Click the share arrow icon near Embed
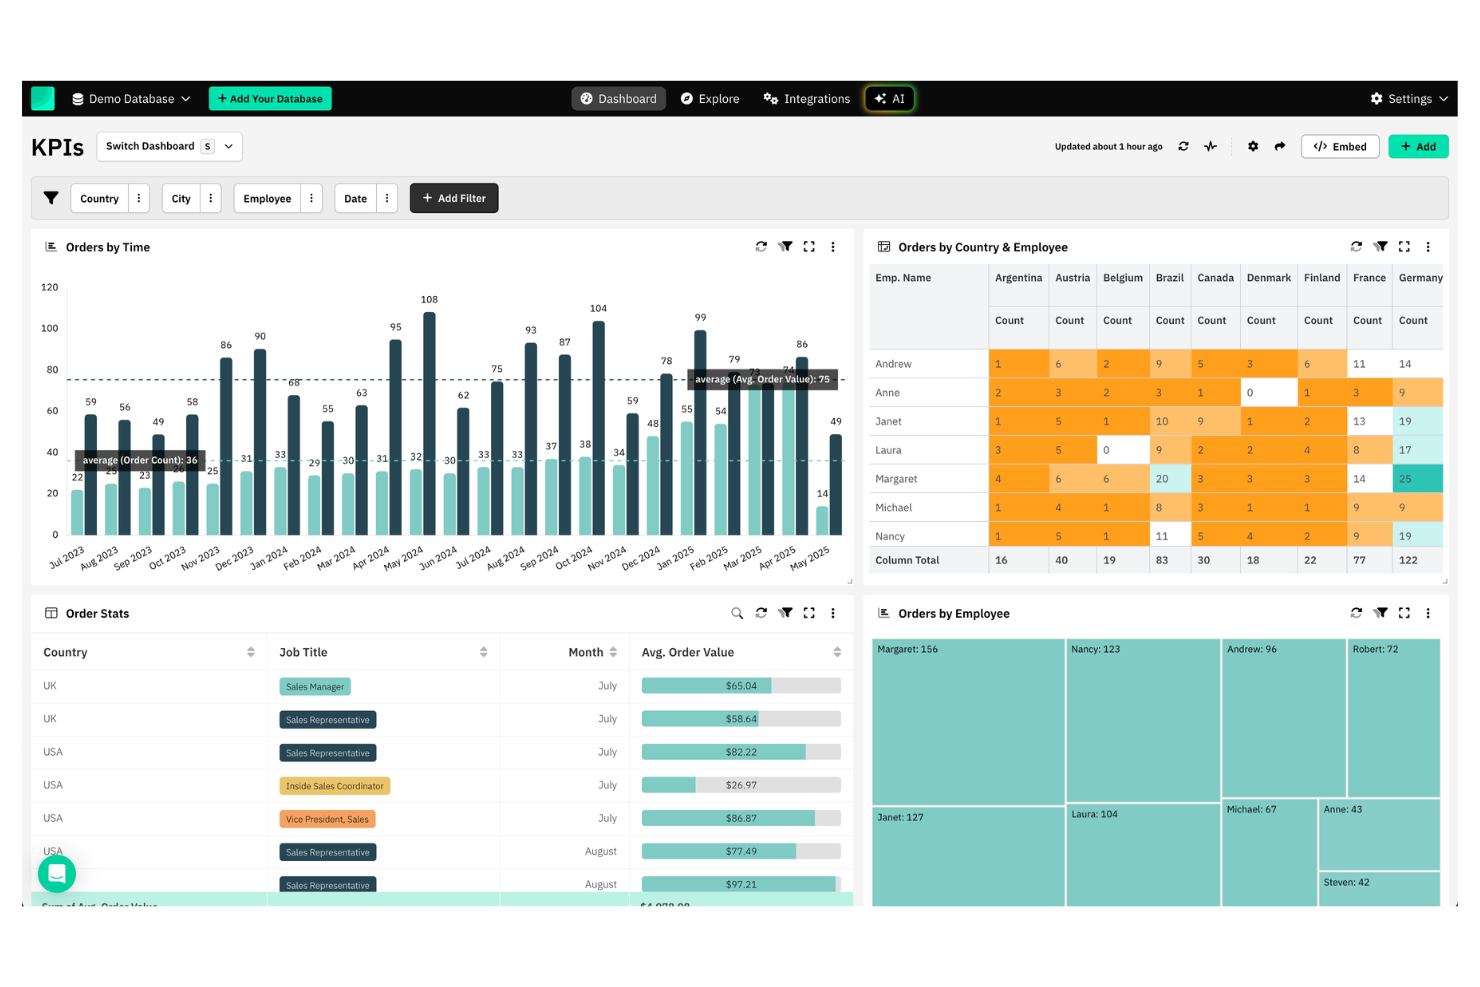Image resolution: width=1480 pixels, height=987 pixels. (1280, 146)
